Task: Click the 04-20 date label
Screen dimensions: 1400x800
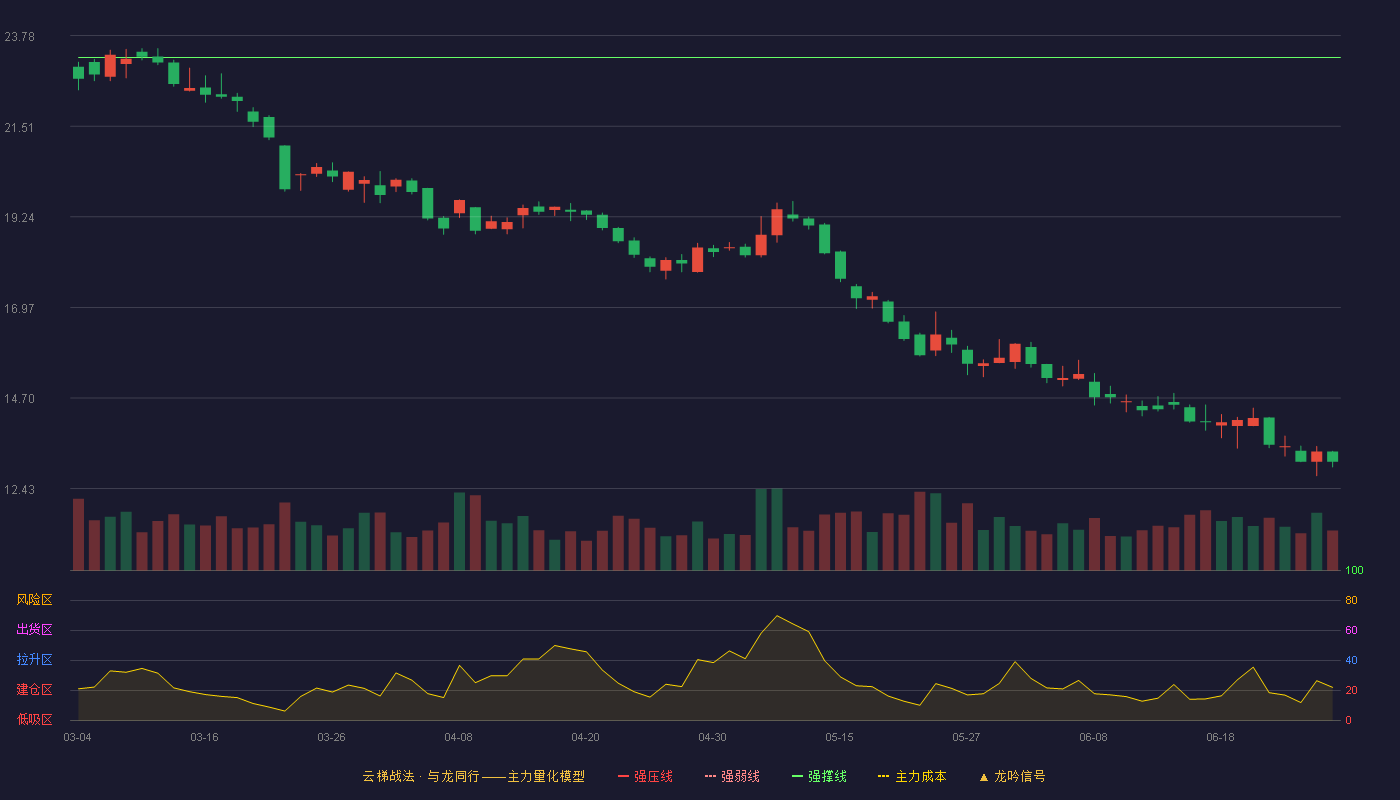Action: point(585,737)
